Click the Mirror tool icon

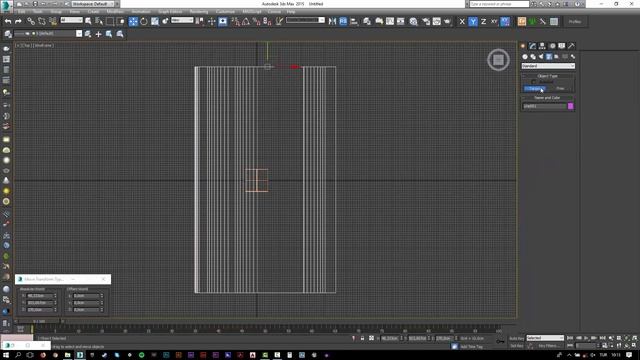pos(332,21)
